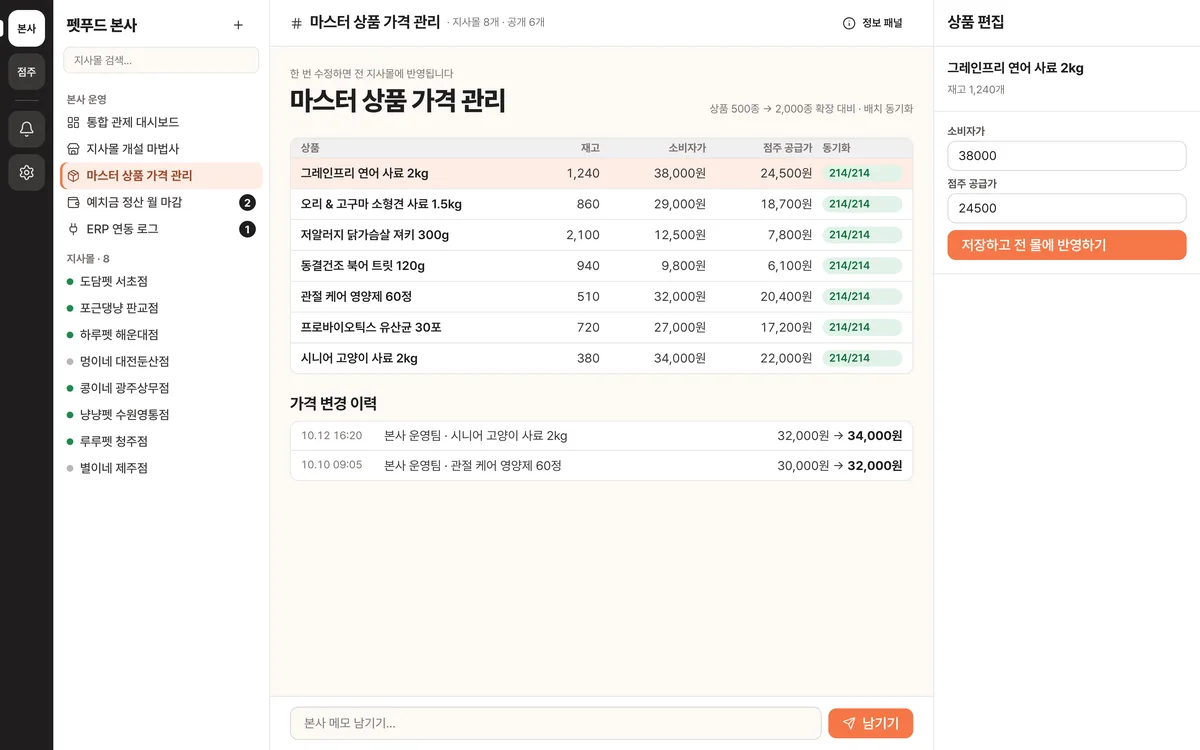Open 예치금 정산 월 마감 channel

[161, 202]
